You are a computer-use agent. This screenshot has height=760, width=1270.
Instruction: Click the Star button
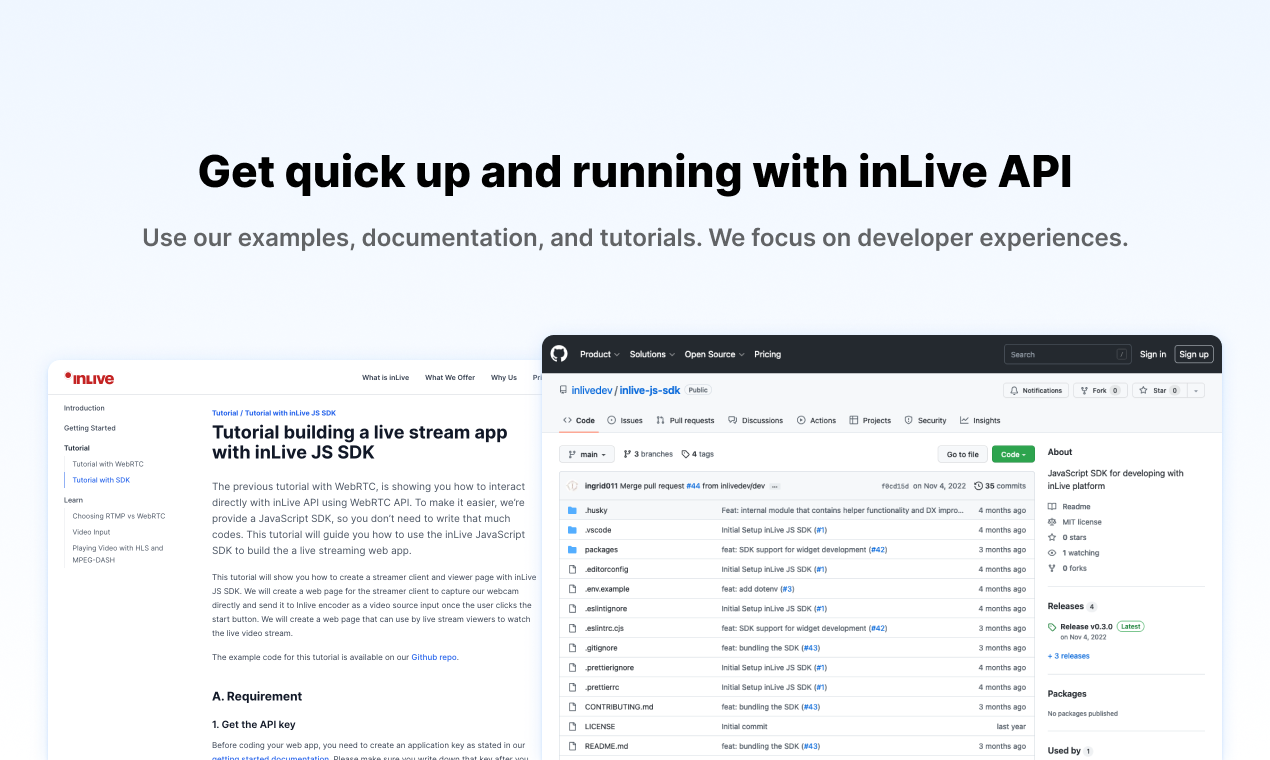click(1160, 390)
